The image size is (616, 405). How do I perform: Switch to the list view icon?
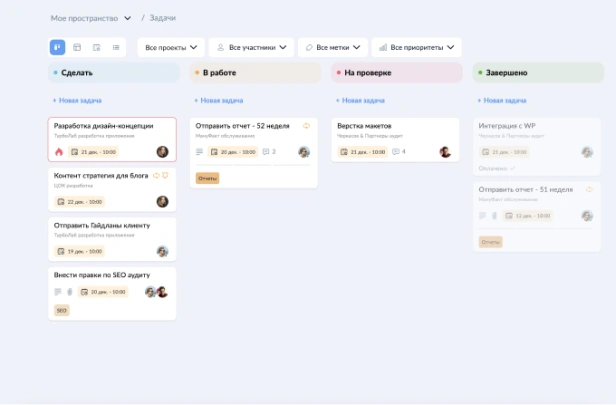pos(116,47)
